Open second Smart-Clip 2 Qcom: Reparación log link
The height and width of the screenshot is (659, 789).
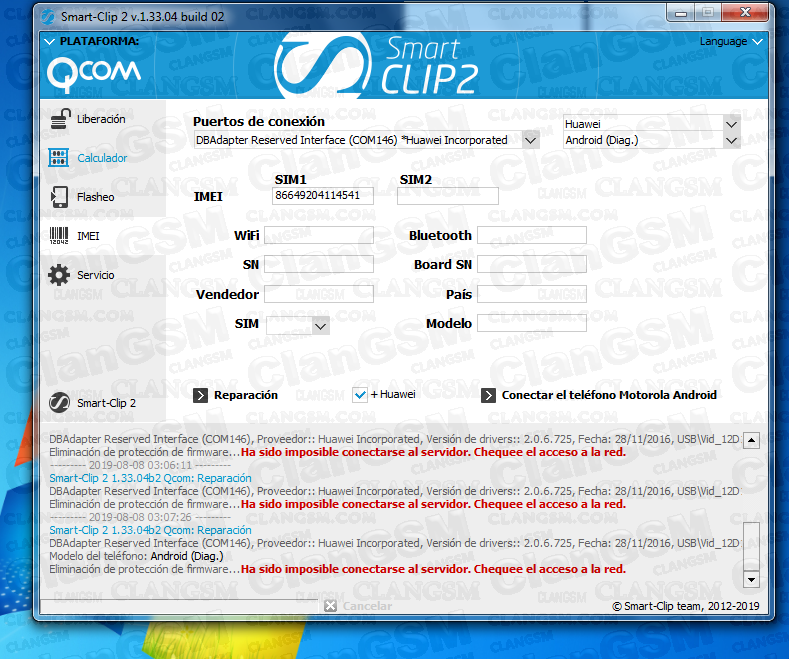point(150,530)
